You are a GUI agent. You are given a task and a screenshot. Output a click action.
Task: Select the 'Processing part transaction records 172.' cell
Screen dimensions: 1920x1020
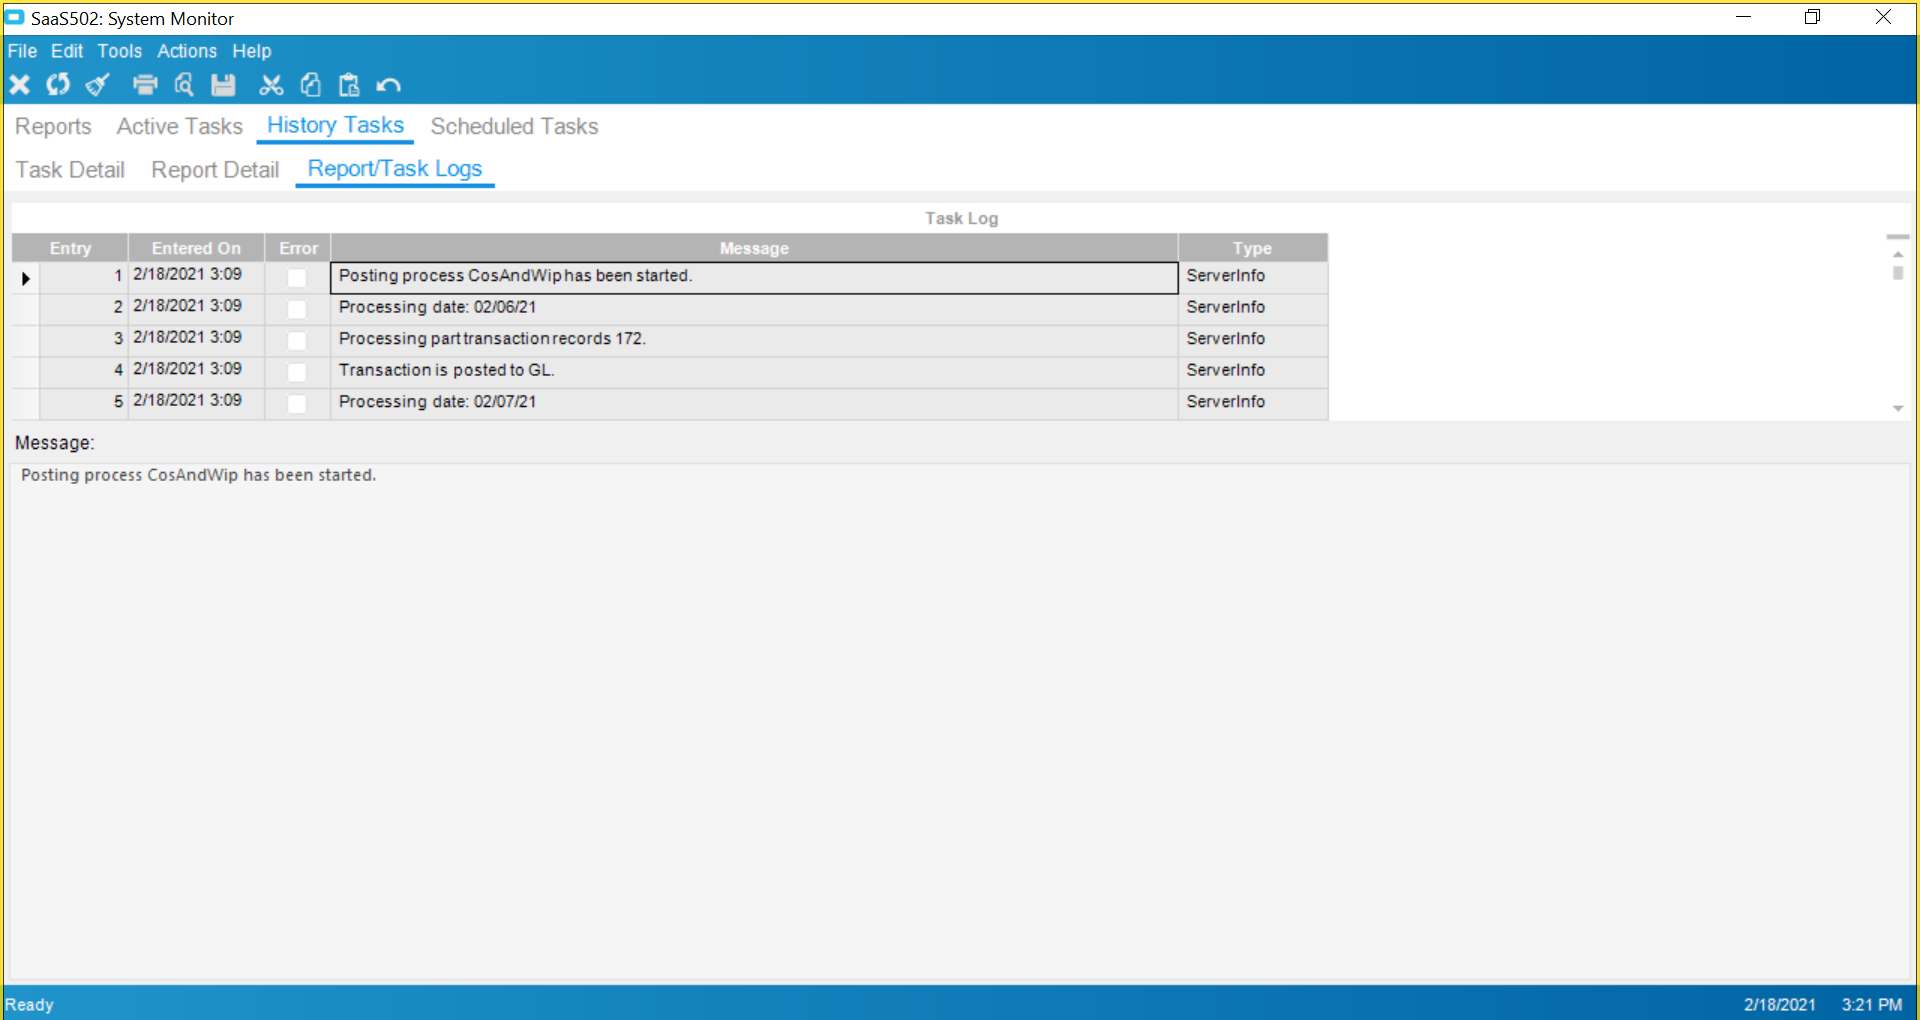754,341
